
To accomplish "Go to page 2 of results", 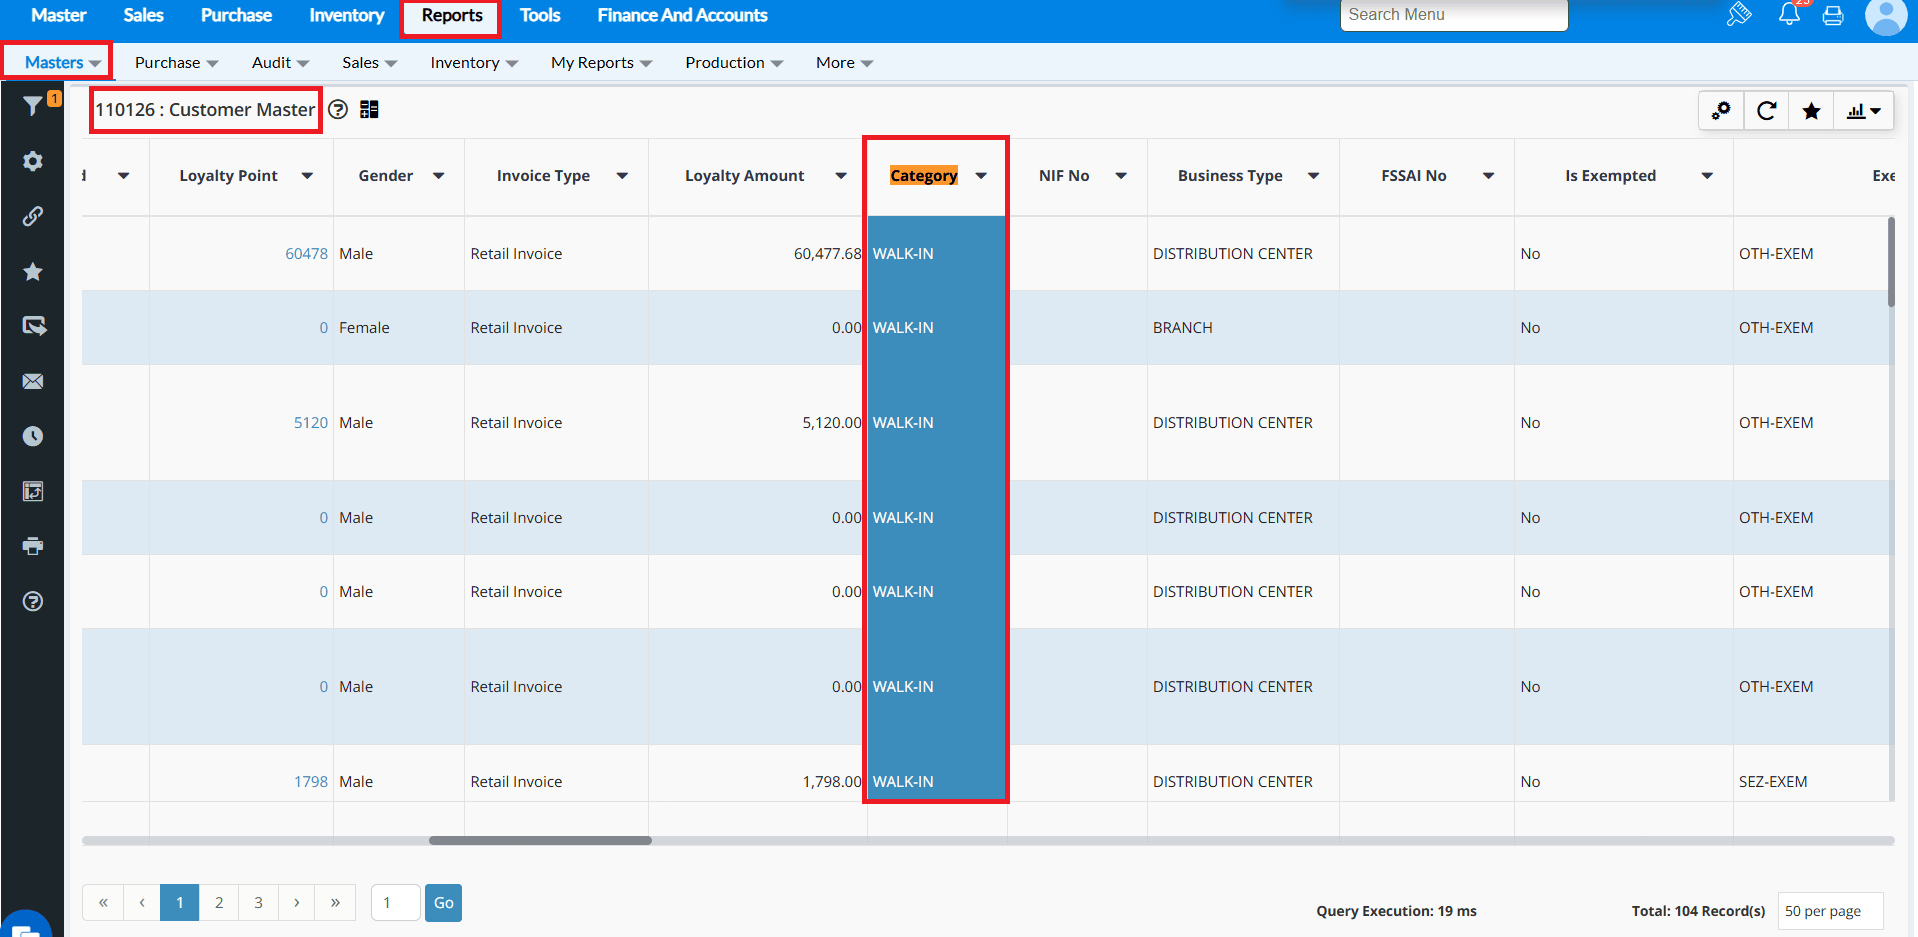I will point(219,903).
